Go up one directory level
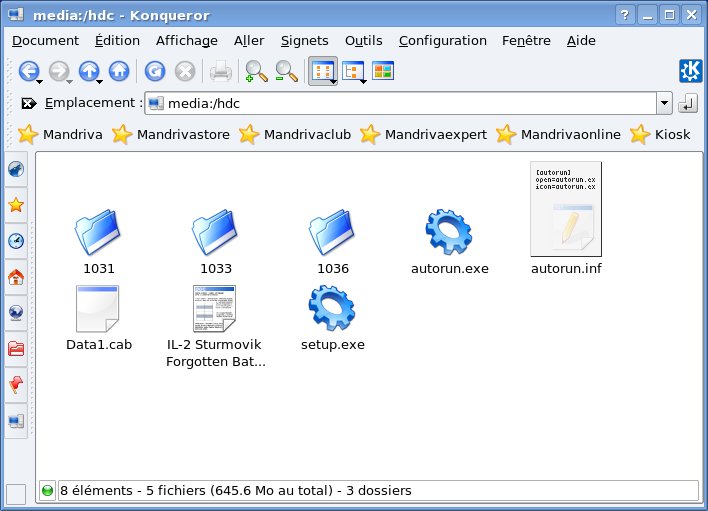Screen dimensions: 708x511 89,71
